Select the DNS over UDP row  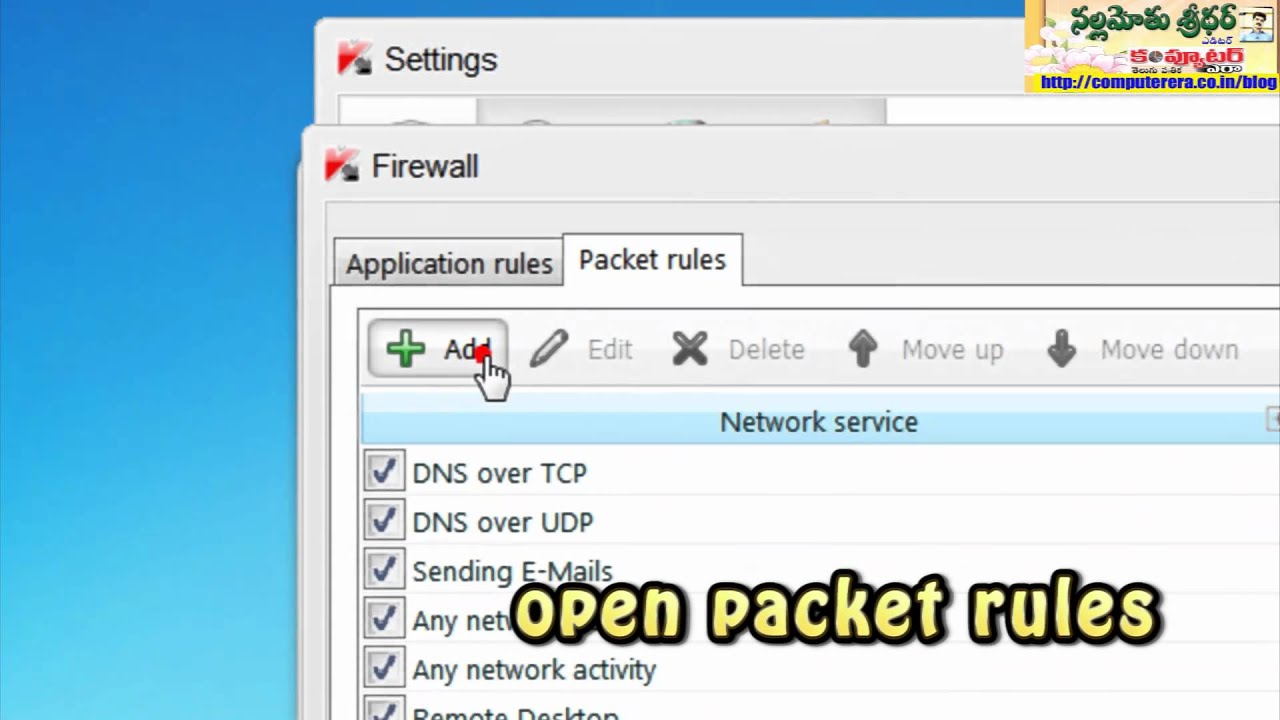tap(820, 522)
